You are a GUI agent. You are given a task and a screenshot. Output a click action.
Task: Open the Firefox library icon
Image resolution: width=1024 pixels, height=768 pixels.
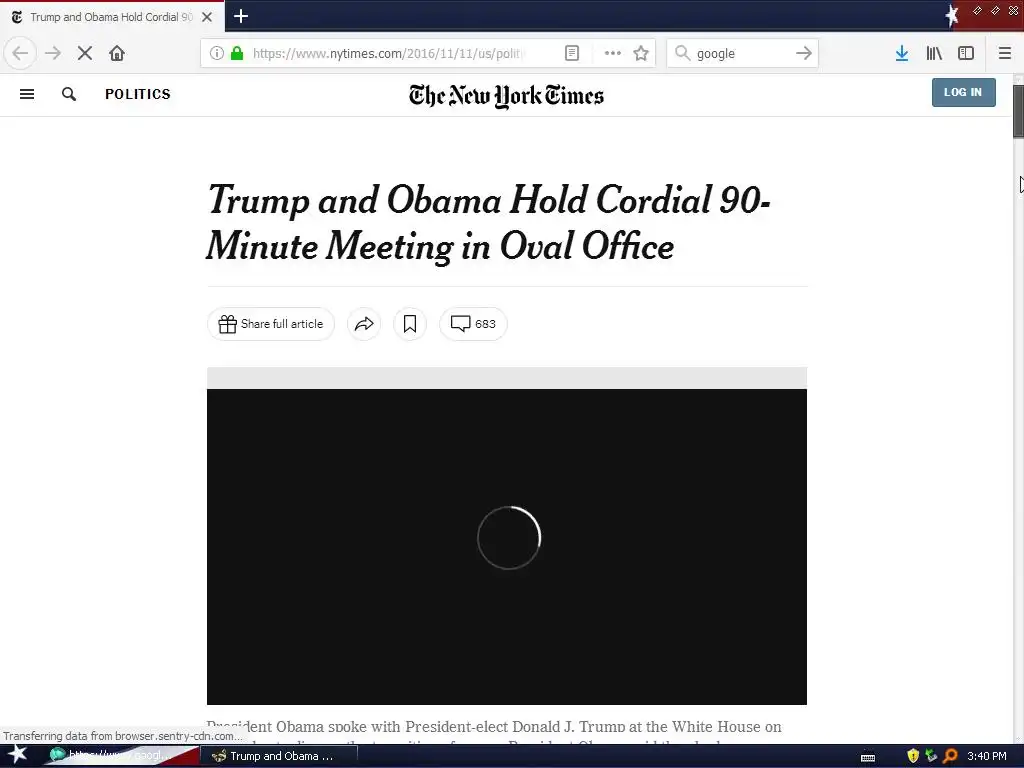click(x=934, y=53)
